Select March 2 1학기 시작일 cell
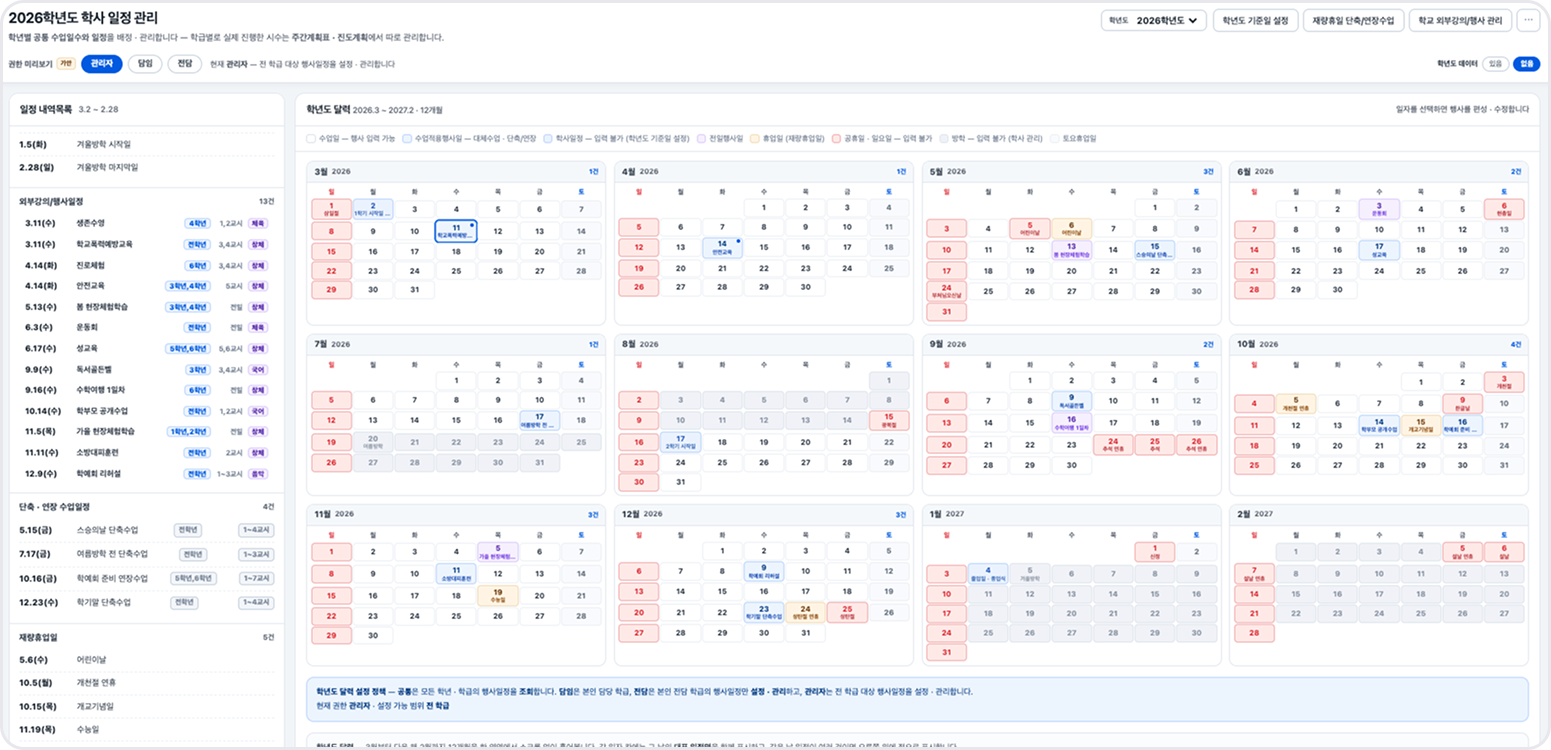Image resolution: width=1551 pixels, height=750 pixels. pos(372,209)
